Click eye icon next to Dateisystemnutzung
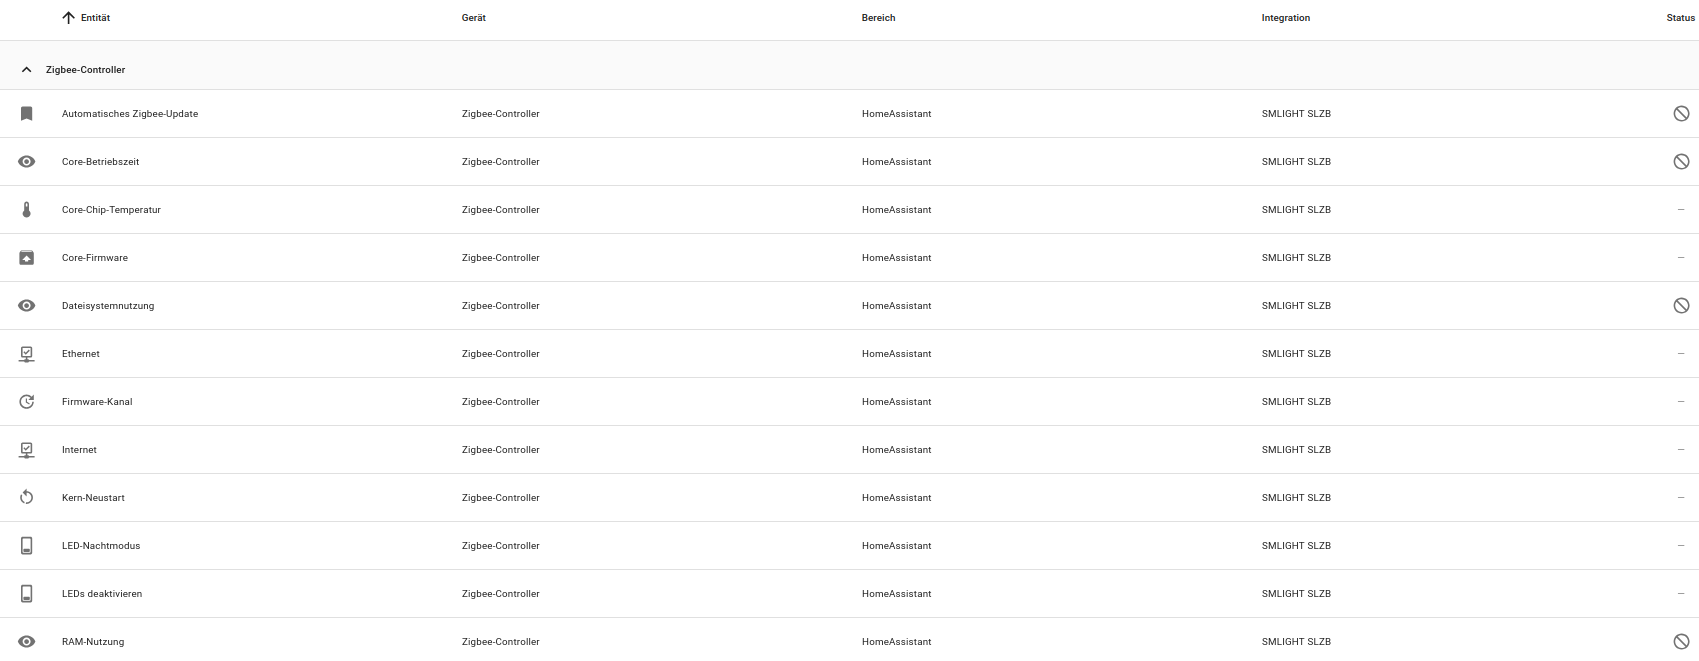1699x661 pixels. pyautogui.click(x=27, y=306)
